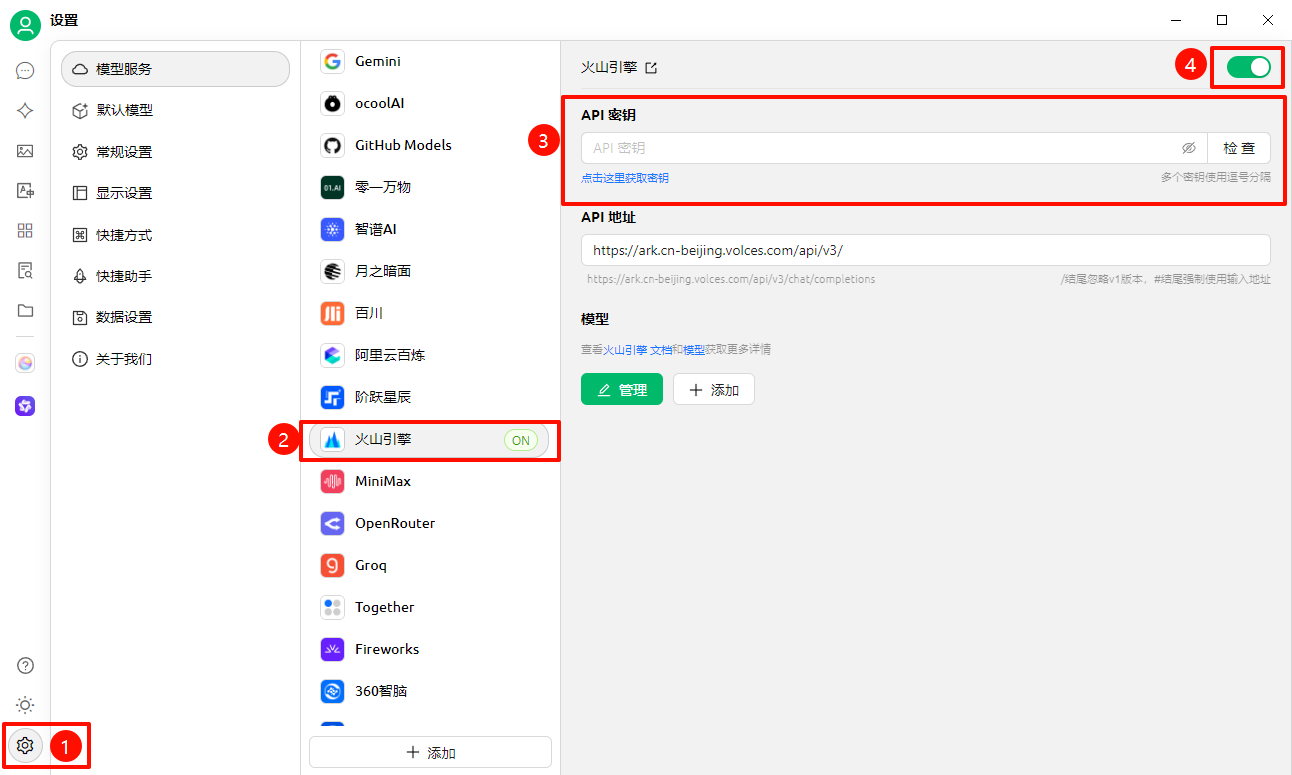Open settings via the gear icon
1292x775 pixels.
click(x=25, y=745)
